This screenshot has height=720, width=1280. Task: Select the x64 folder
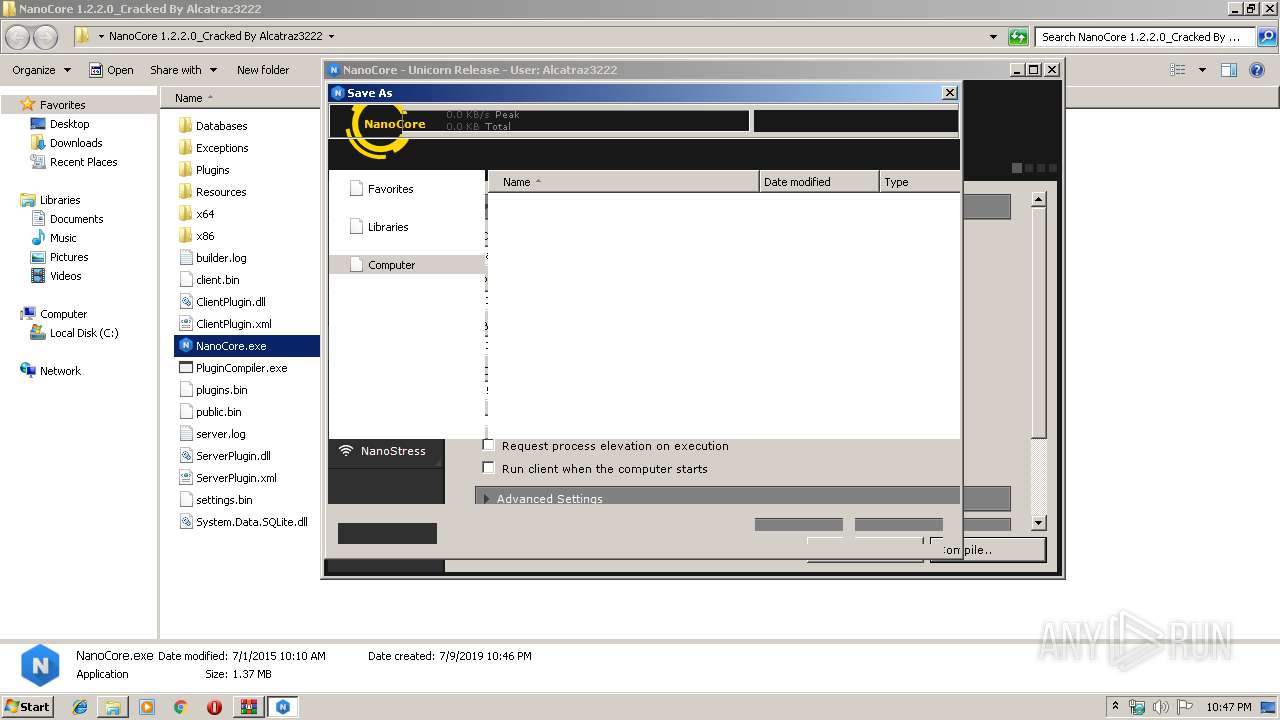[196, 214]
